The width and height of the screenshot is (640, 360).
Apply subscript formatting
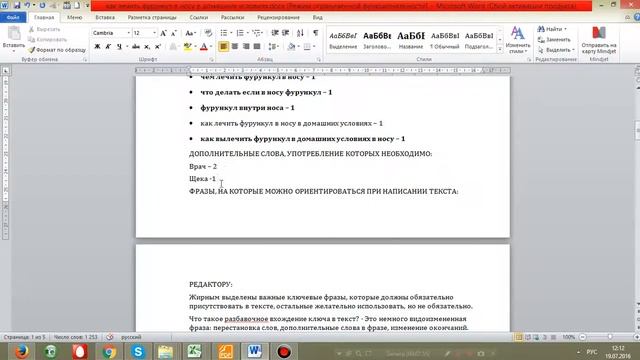147,47
